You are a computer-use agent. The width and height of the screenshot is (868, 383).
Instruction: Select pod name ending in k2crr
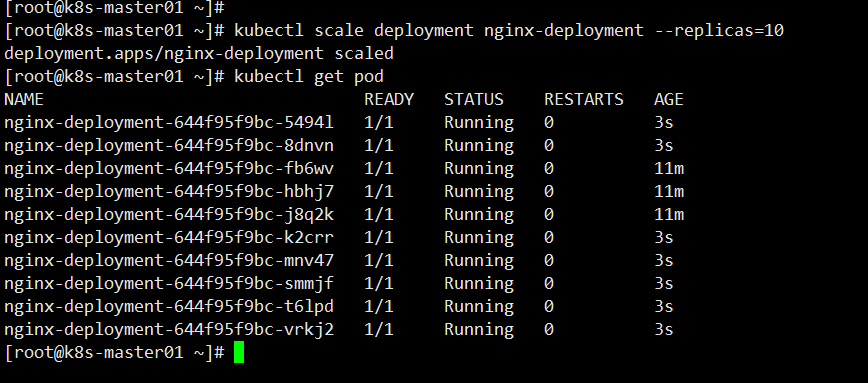click(x=169, y=238)
